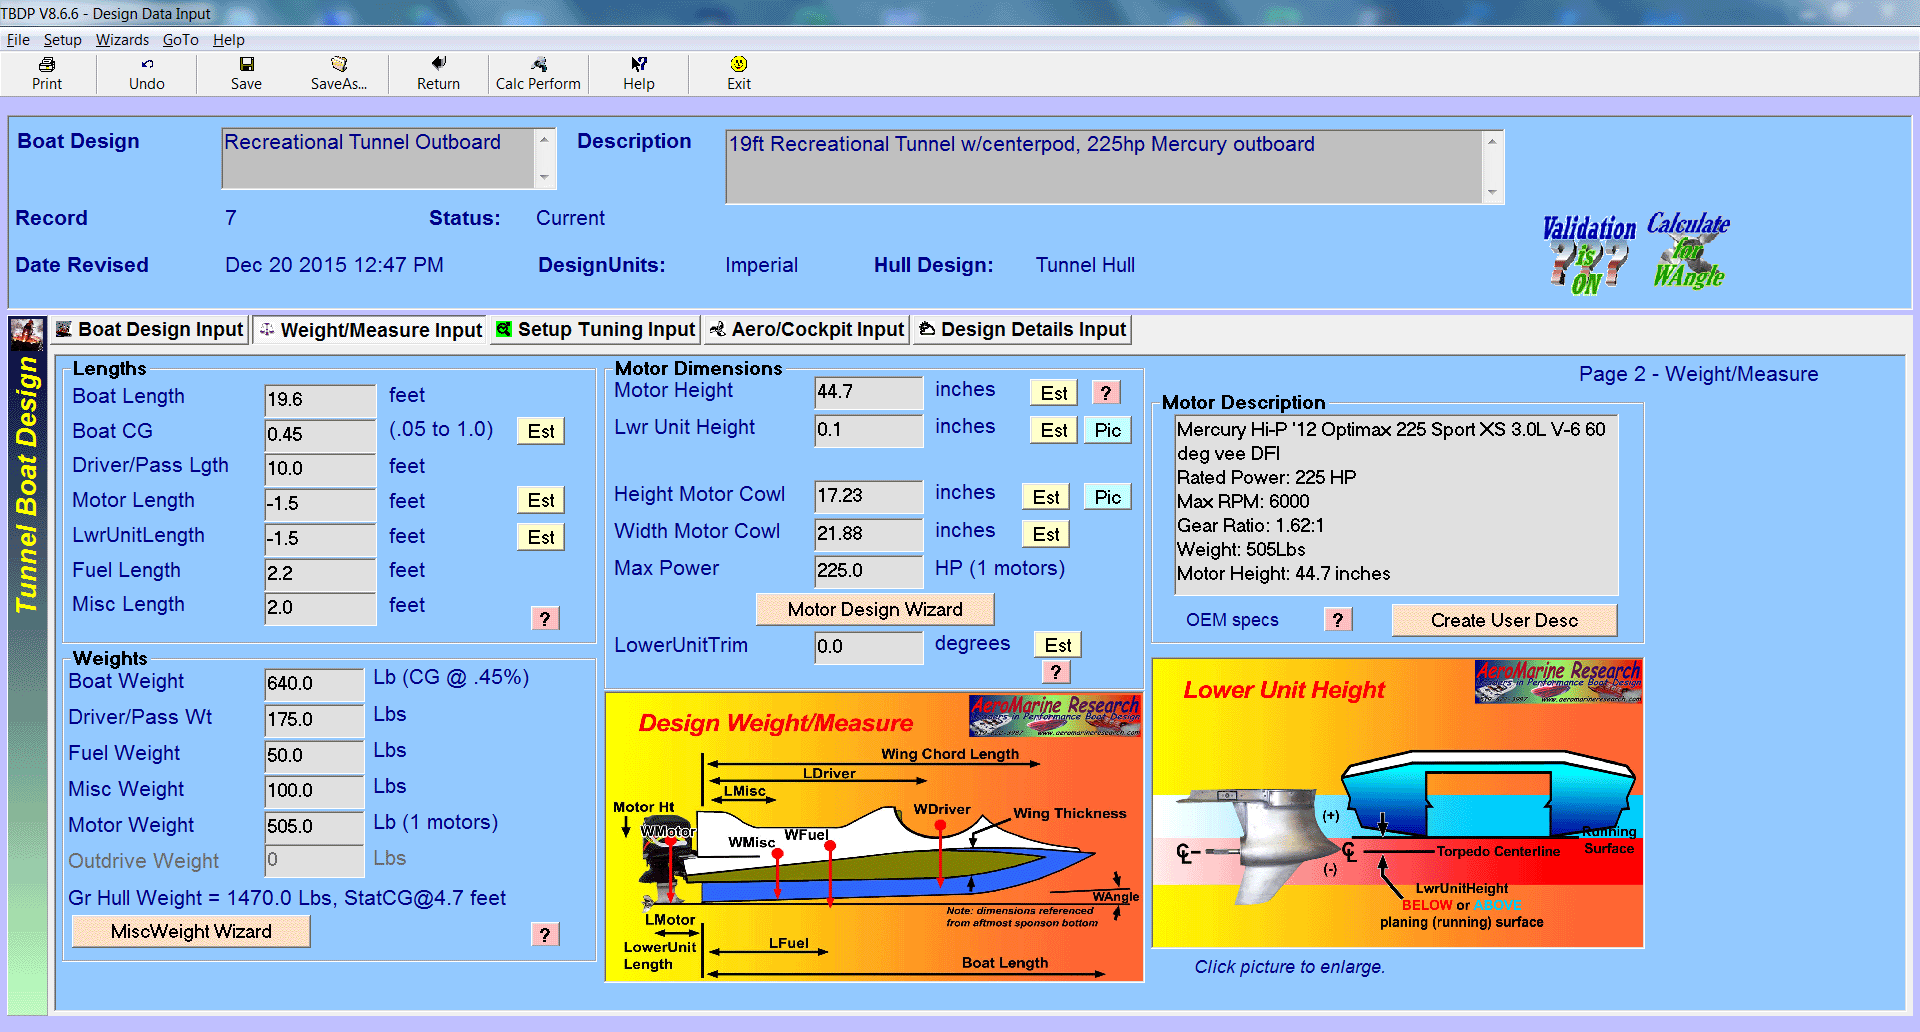Screen dimensions: 1920x1032
Task: Click Pic button for Lwr Unit Height
Action: click(x=1108, y=430)
